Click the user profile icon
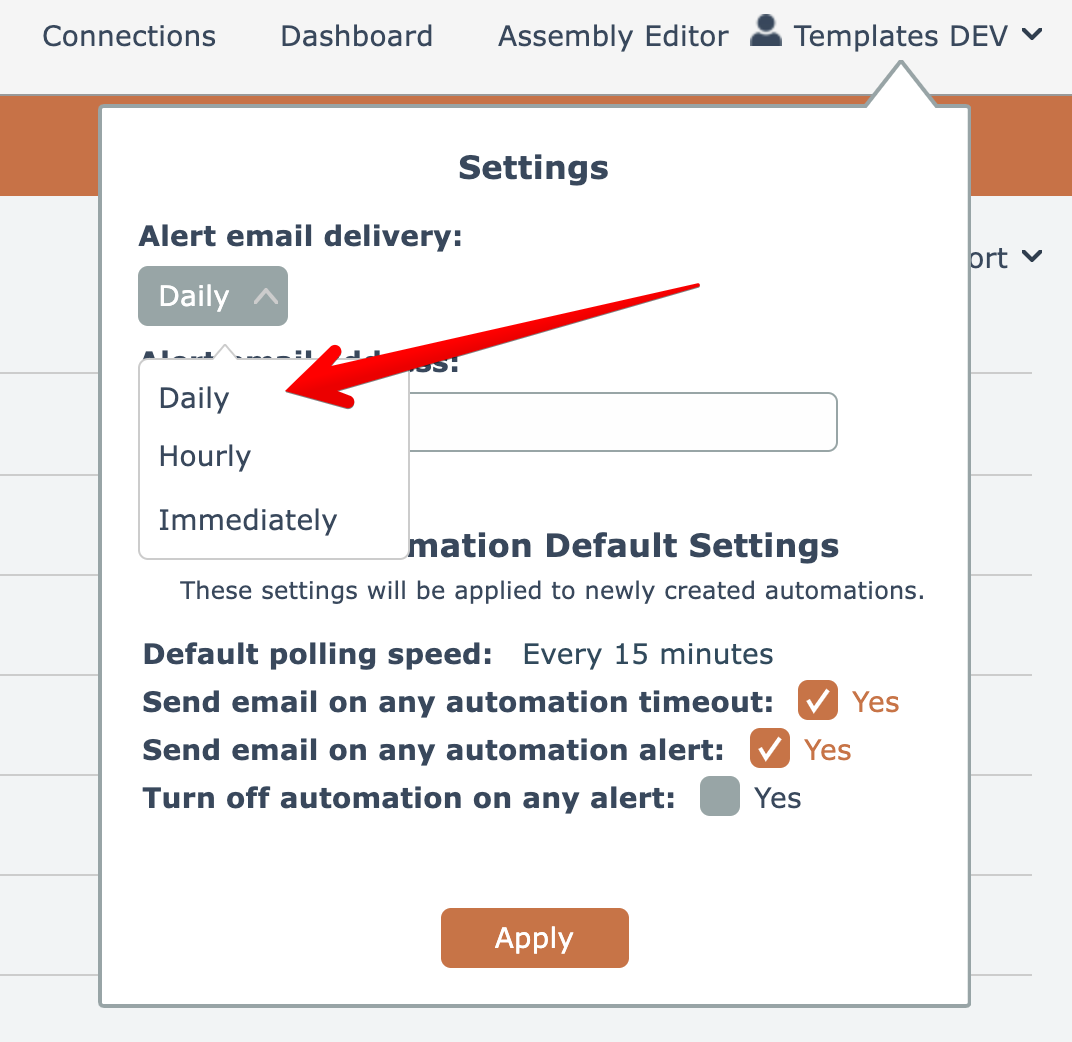Image resolution: width=1072 pixels, height=1042 pixels. 765,32
